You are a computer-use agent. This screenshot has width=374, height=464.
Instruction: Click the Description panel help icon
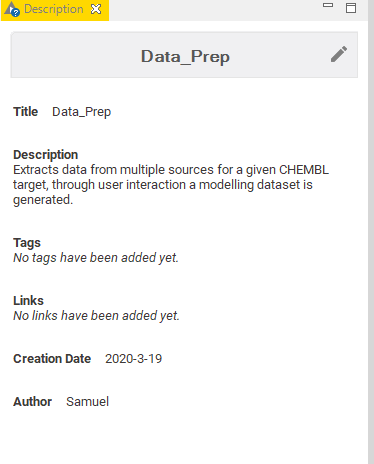click(12, 9)
